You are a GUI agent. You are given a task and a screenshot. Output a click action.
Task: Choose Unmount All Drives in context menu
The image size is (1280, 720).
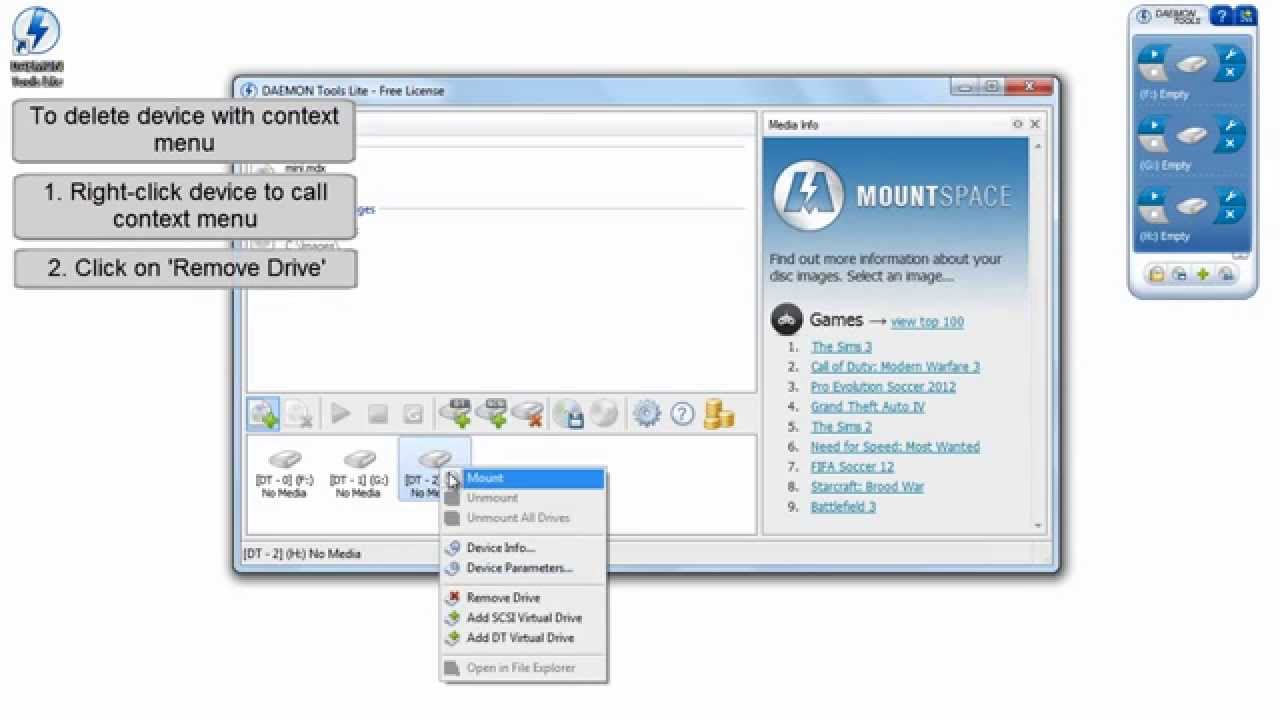point(523,518)
